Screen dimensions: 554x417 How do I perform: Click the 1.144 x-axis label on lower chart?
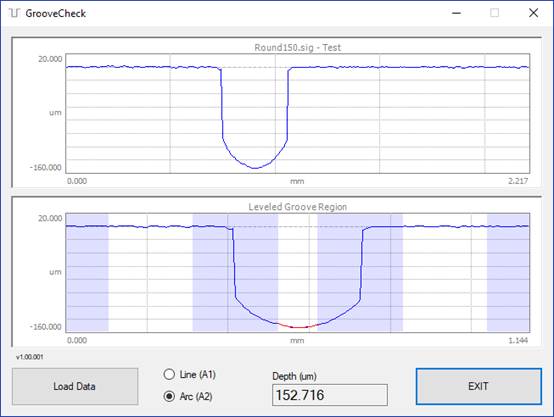[518, 340]
